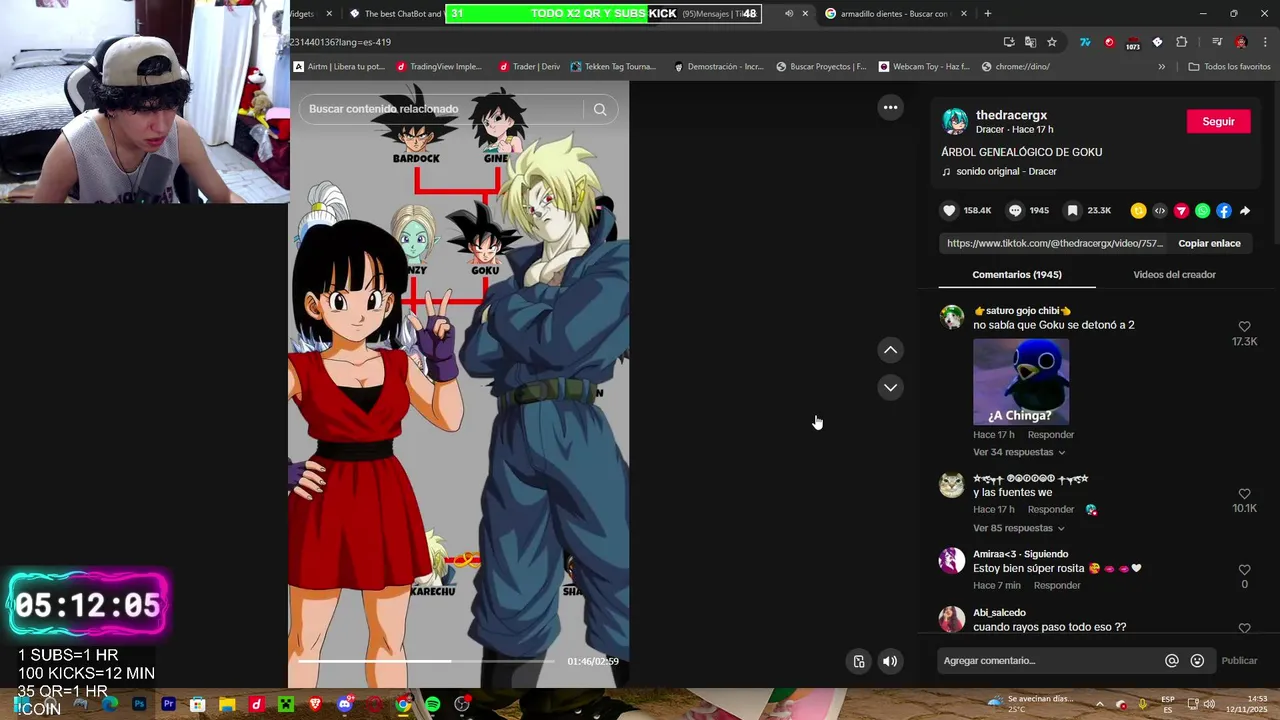
Task: Open thedracergx profile name
Action: (1011, 115)
